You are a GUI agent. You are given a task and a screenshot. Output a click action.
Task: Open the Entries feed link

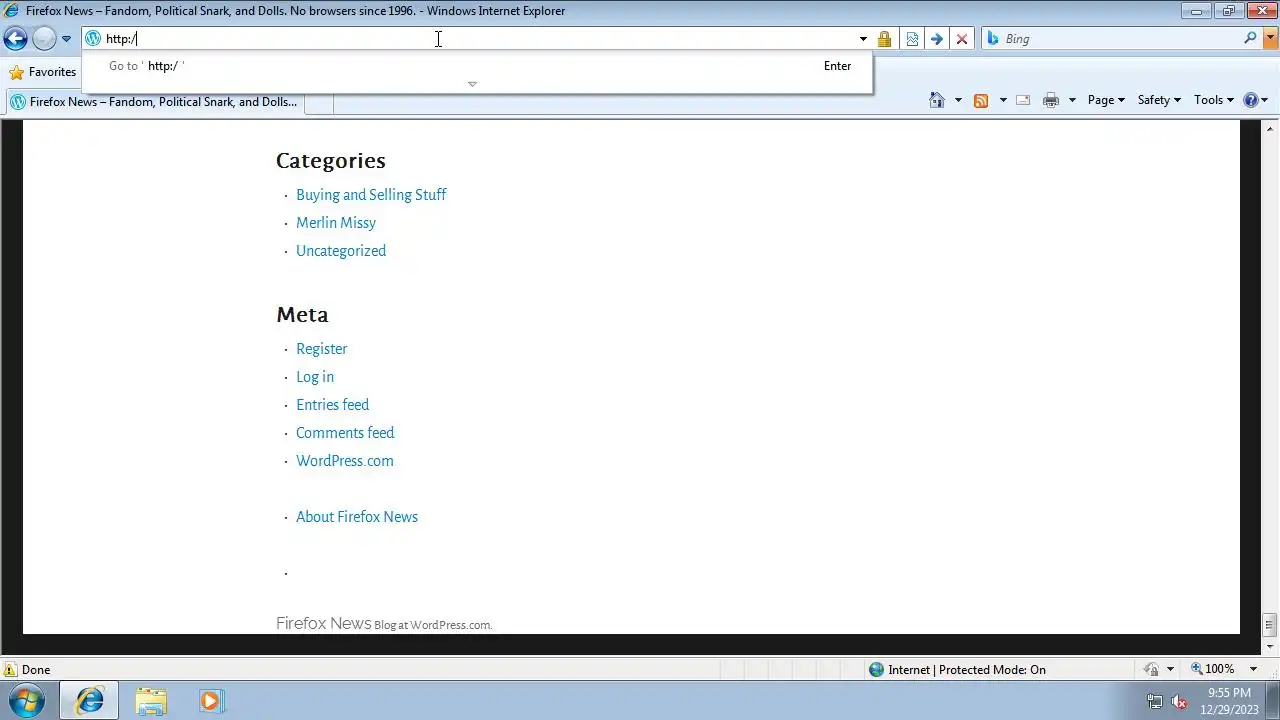click(x=333, y=405)
